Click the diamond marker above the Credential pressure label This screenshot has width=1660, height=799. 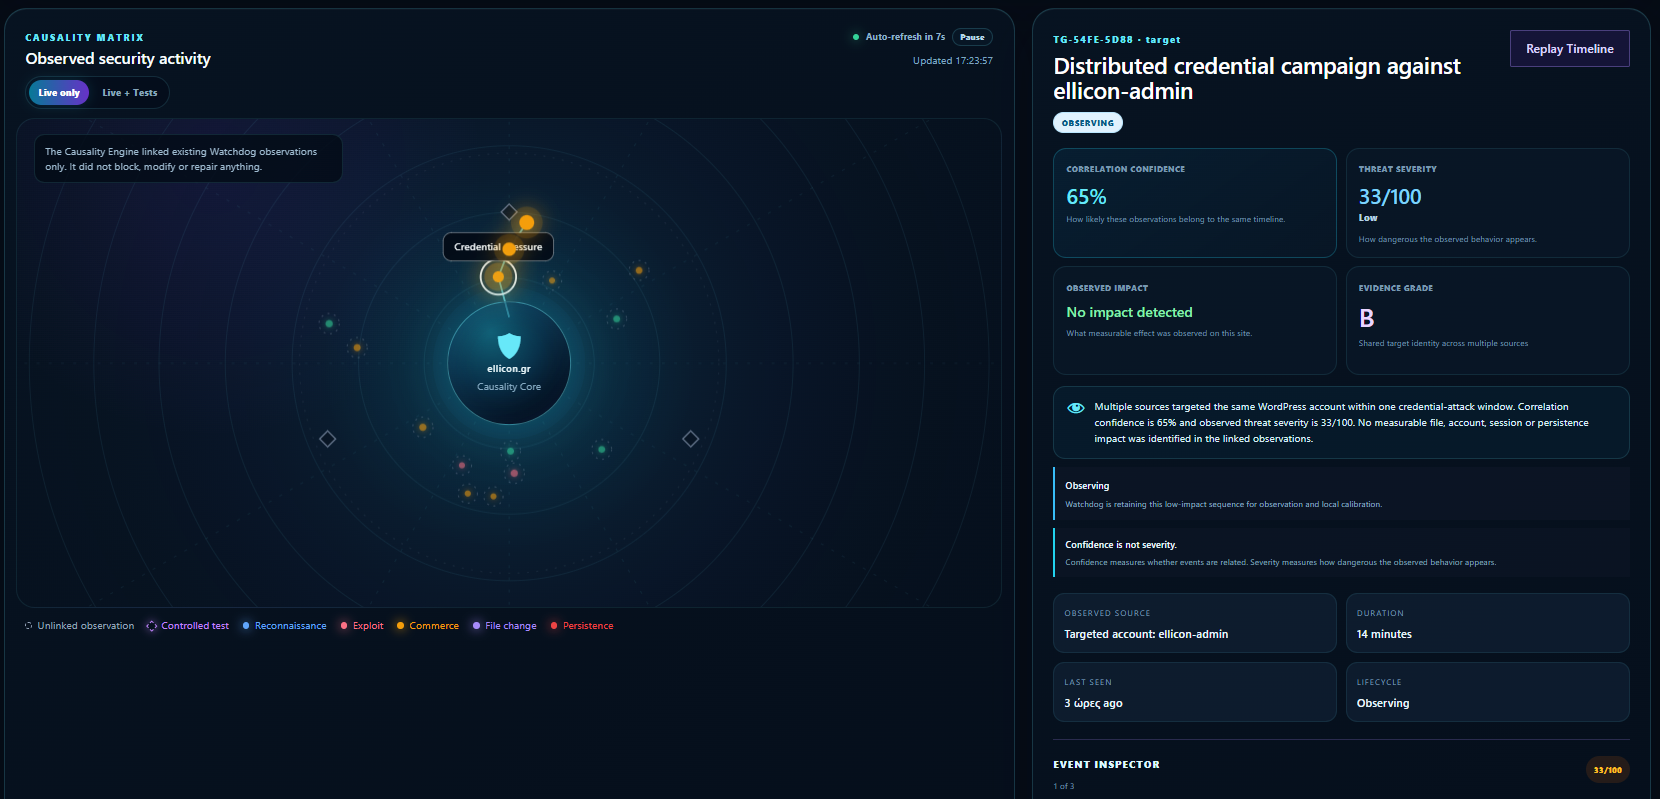coord(508,212)
